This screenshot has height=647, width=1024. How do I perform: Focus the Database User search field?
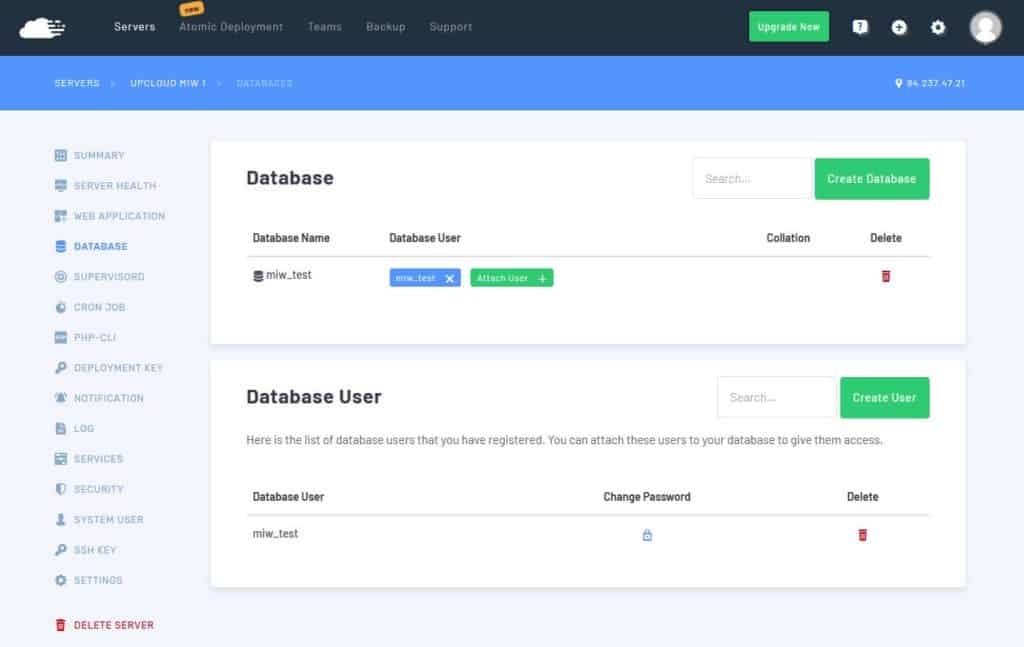(x=776, y=398)
